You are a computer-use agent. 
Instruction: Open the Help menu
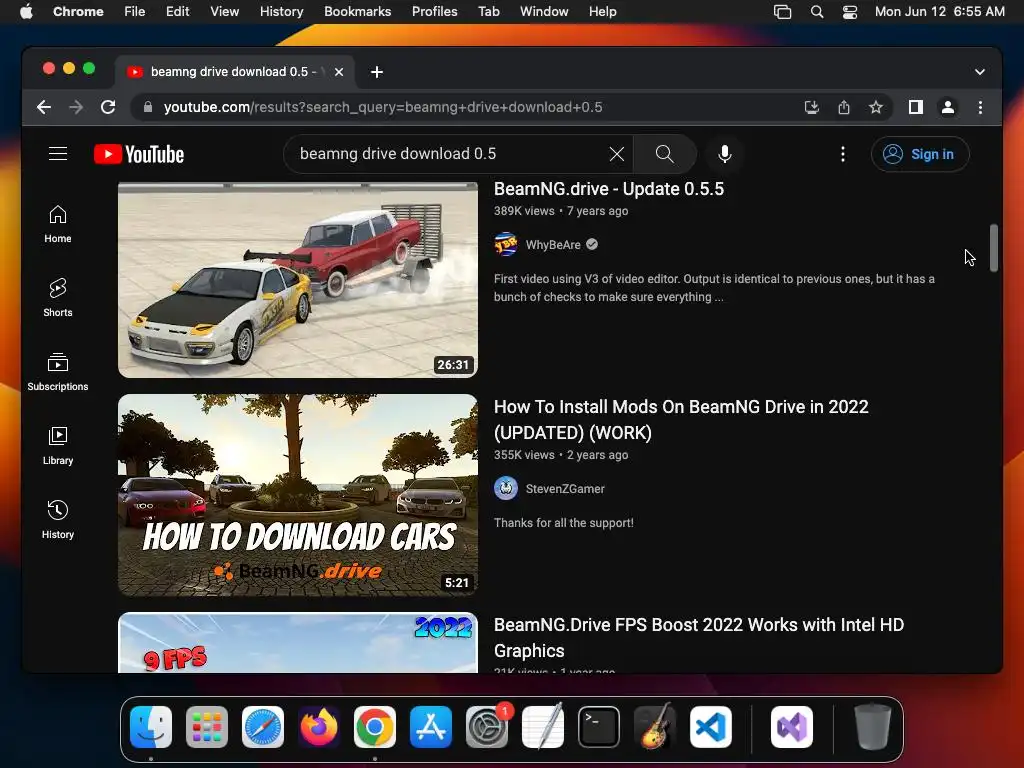[602, 11]
